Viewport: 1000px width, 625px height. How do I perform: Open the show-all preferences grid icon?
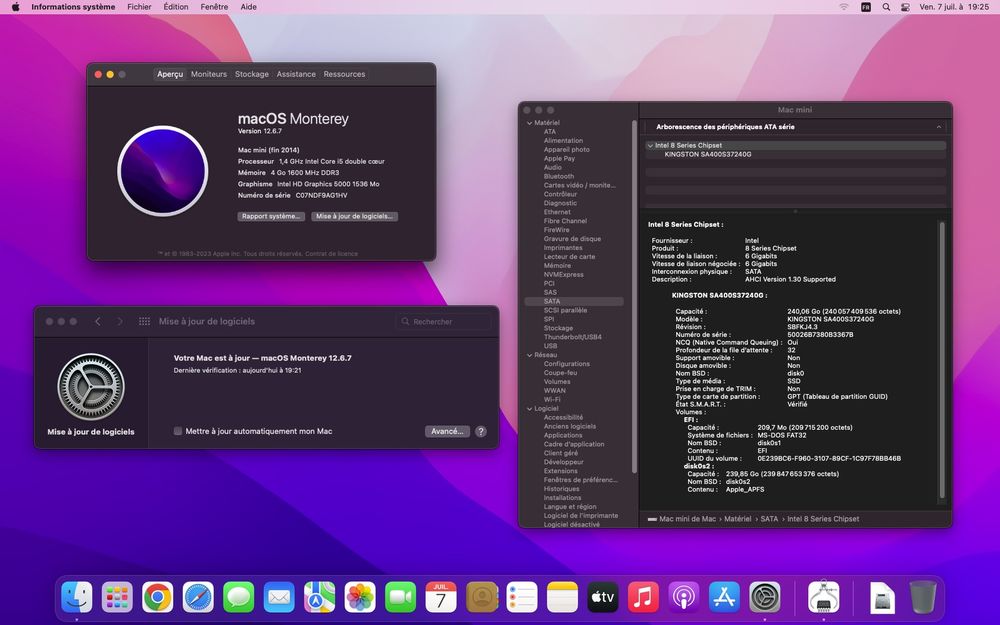click(145, 322)
